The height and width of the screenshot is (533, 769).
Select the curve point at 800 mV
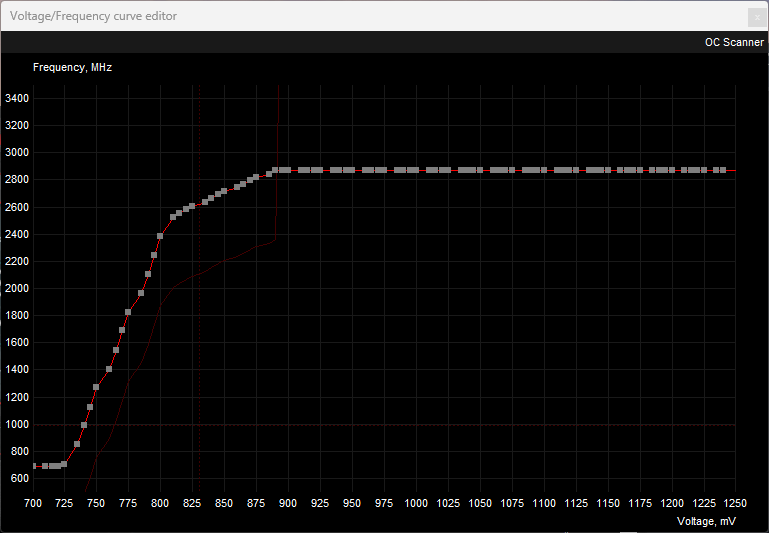point(160,236)
